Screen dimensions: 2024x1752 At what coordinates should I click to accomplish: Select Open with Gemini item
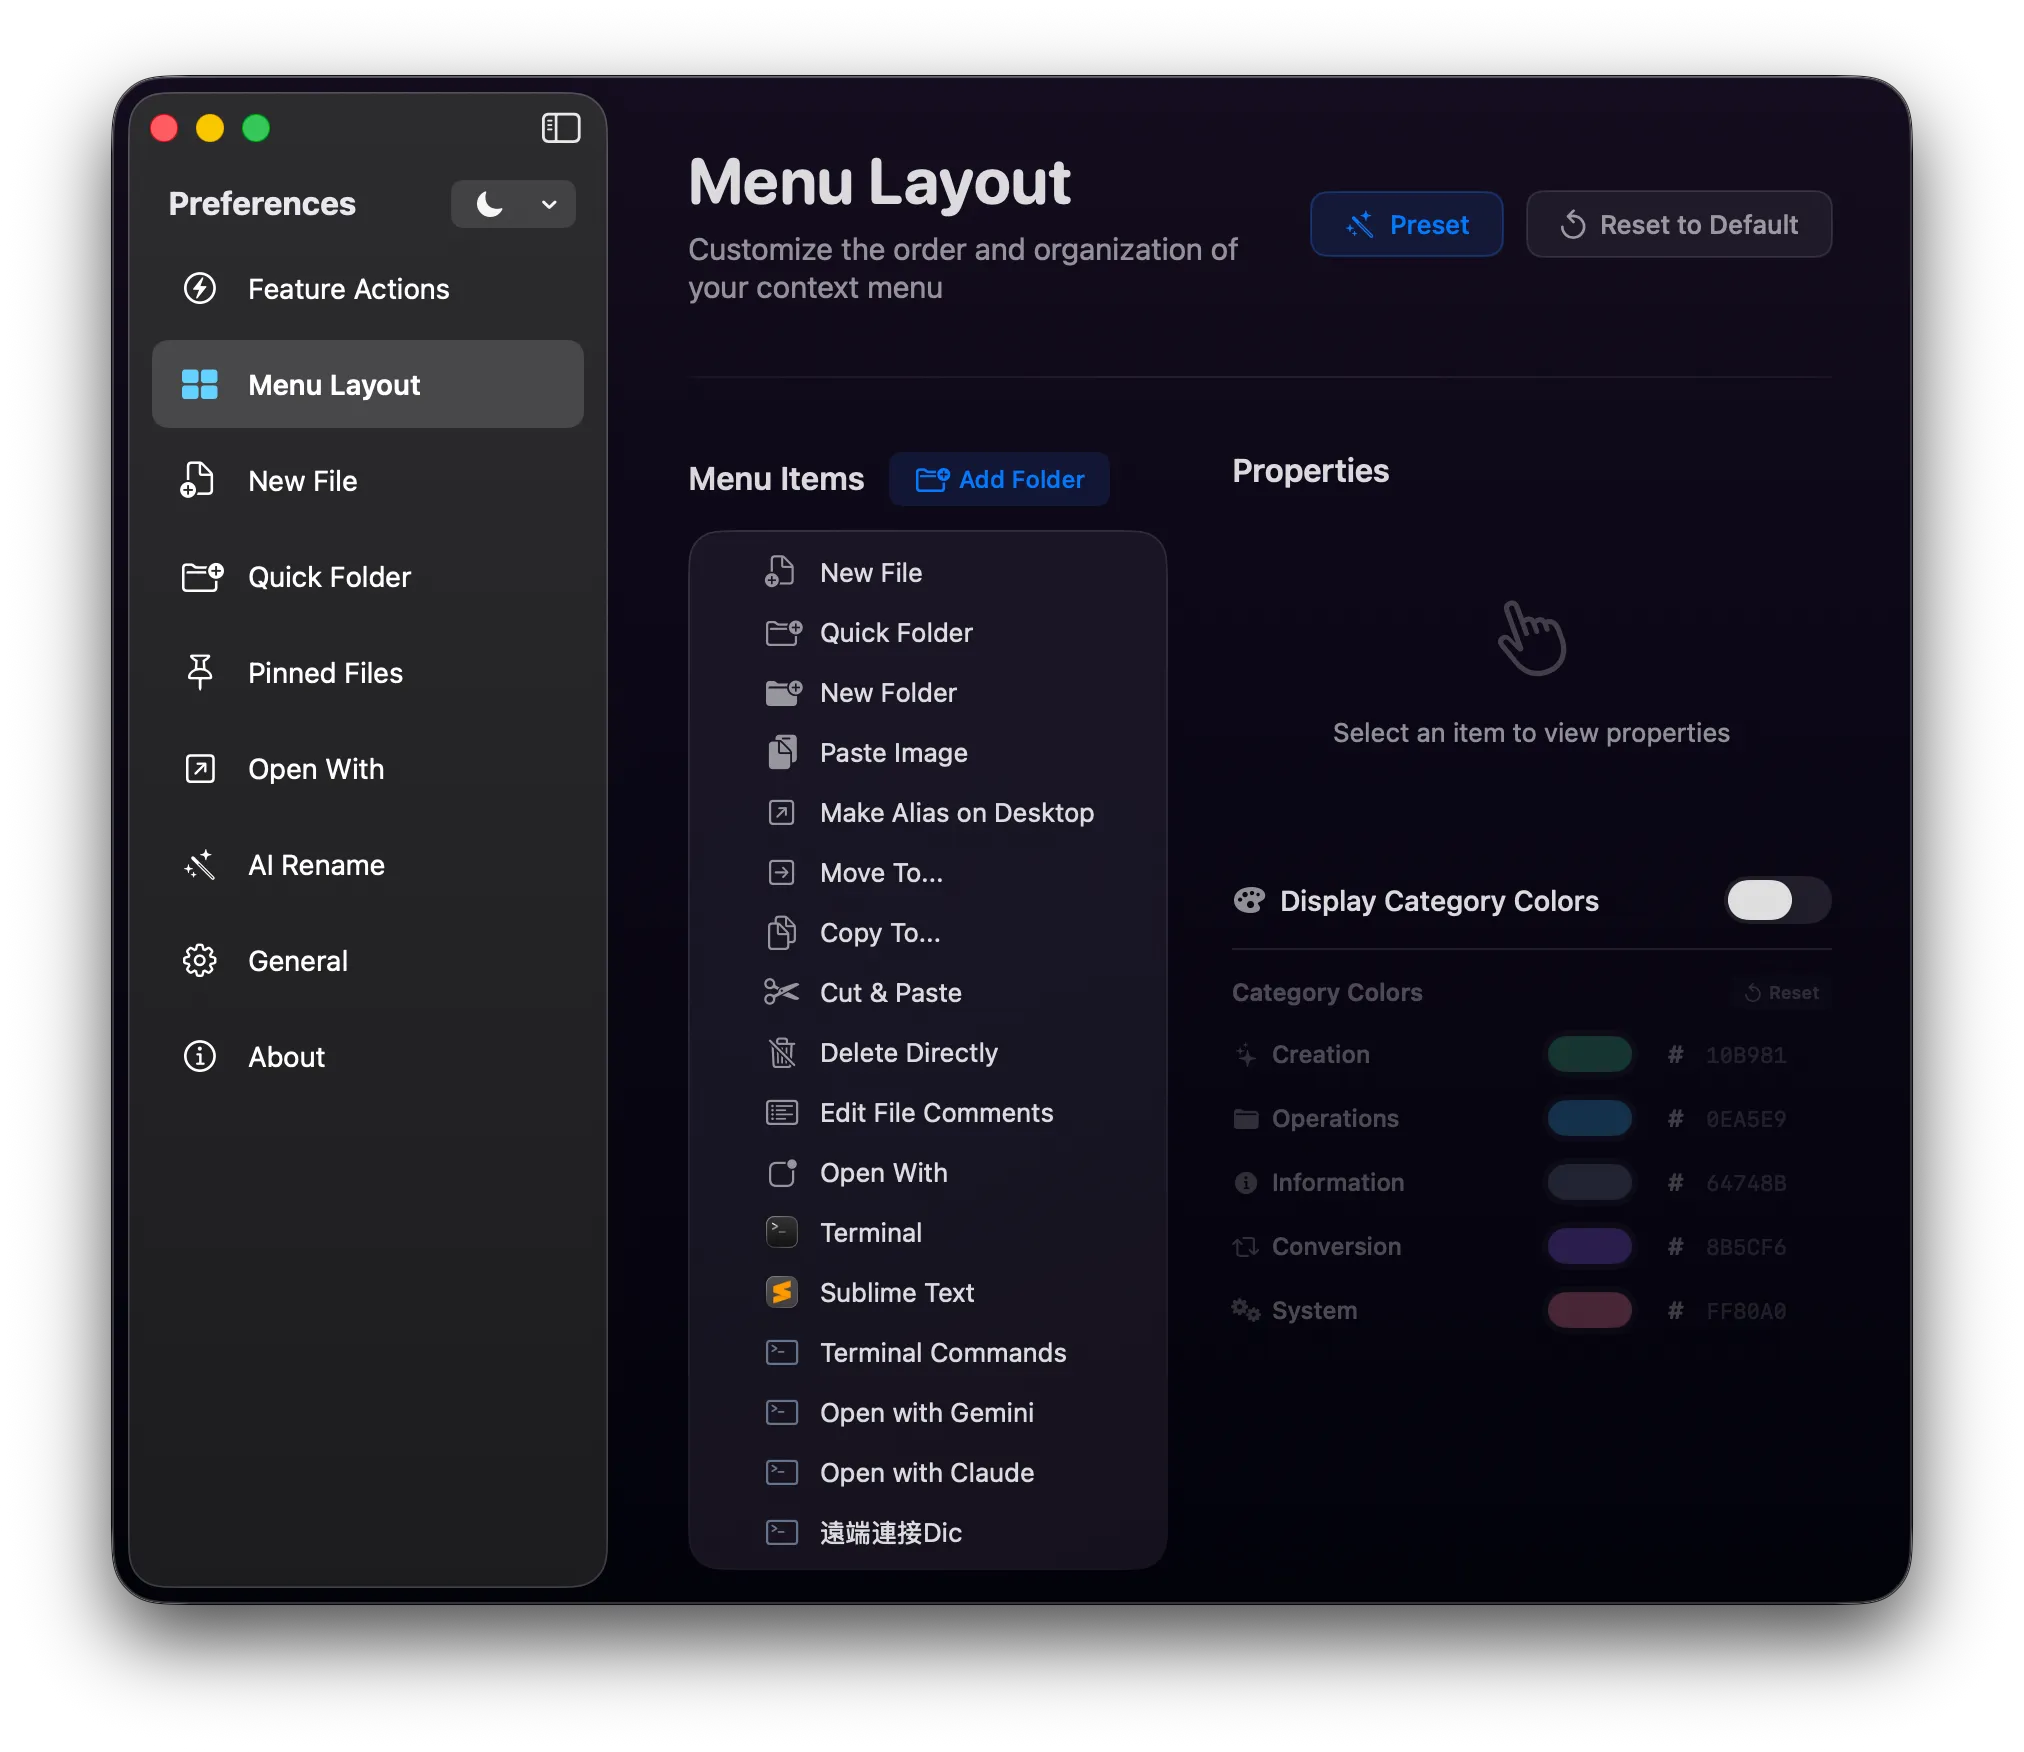[x=928, y=1412]
